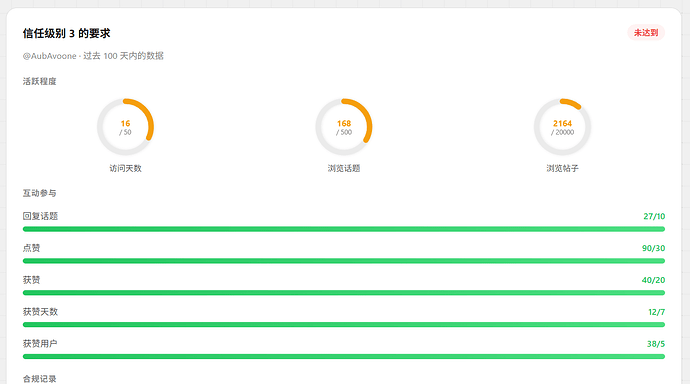The width and height of the screenshot is (690, 384).
Task: Click the 未达到 status badge
Action: tap(646, 33)
